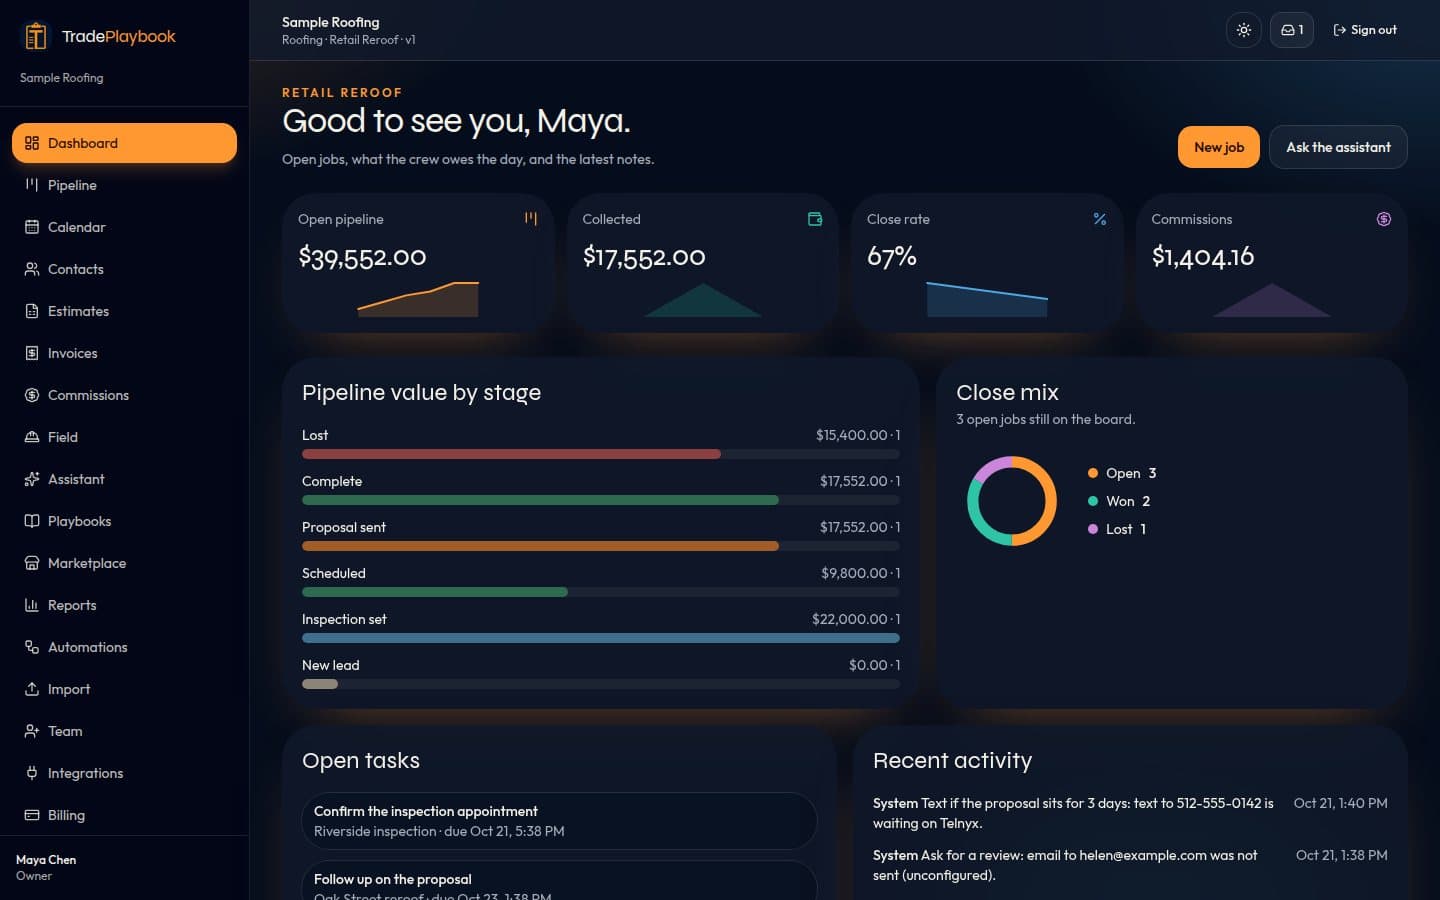Click the Close mix donut chart

[1012, 501]
